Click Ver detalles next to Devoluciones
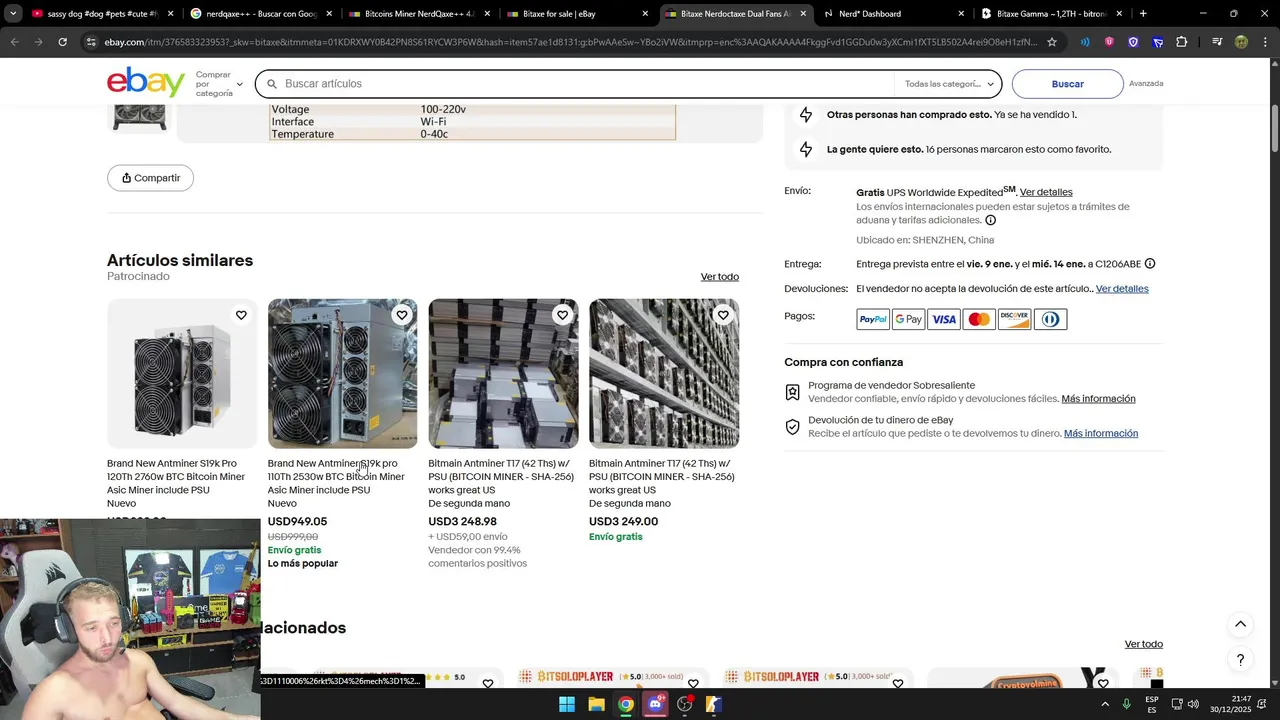Screen dimensions: 1280x720 (x=1122, y=289)
